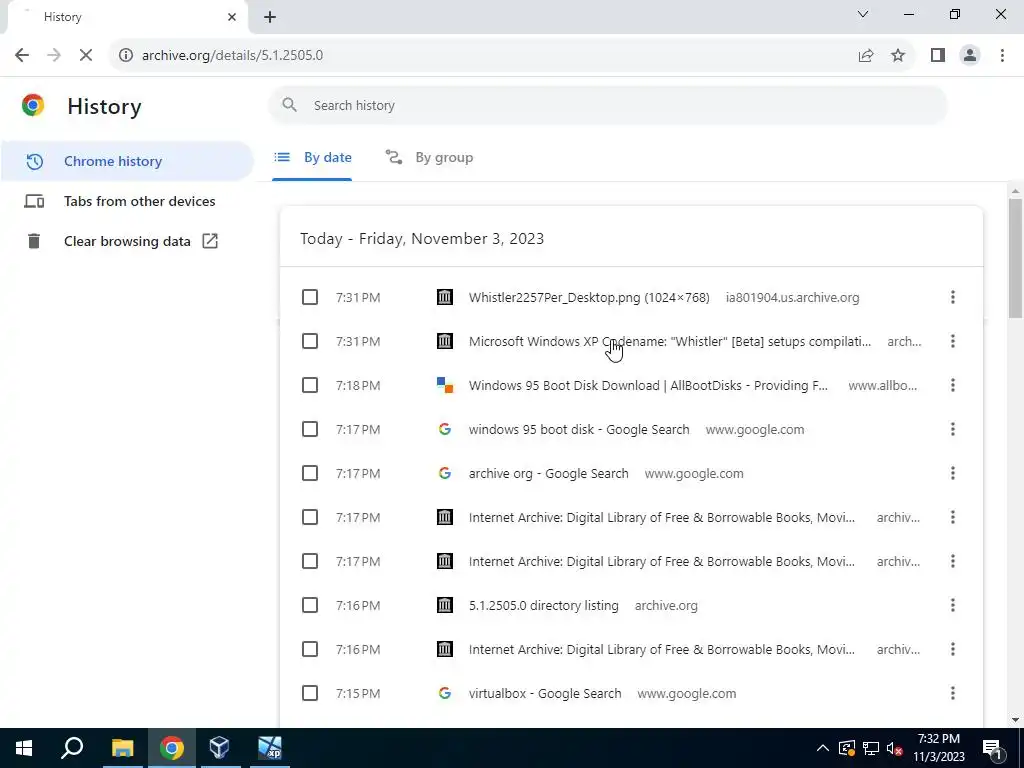Check the virtualbox Google Search checkbox
The image size is (1024, 768).
point(310,693)
